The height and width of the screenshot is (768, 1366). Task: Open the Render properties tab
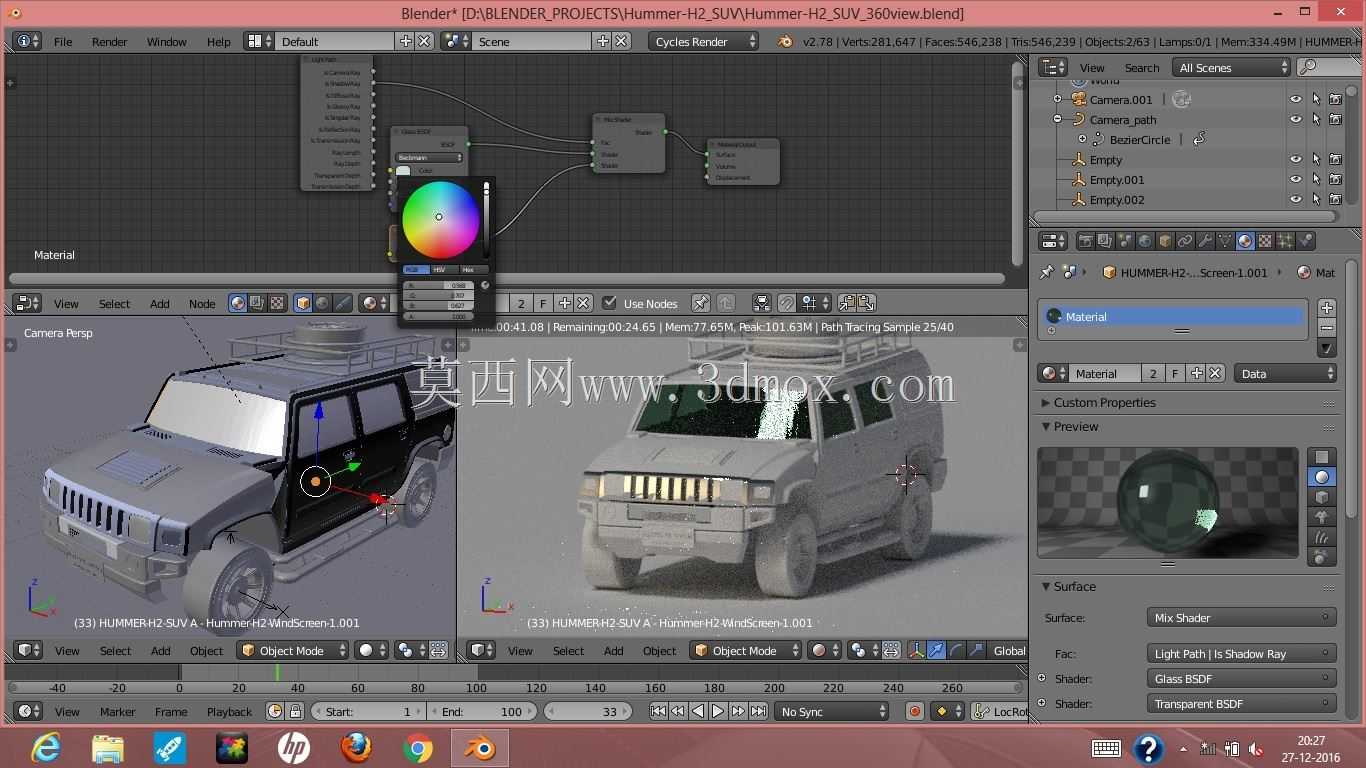tap(1085, 241)
